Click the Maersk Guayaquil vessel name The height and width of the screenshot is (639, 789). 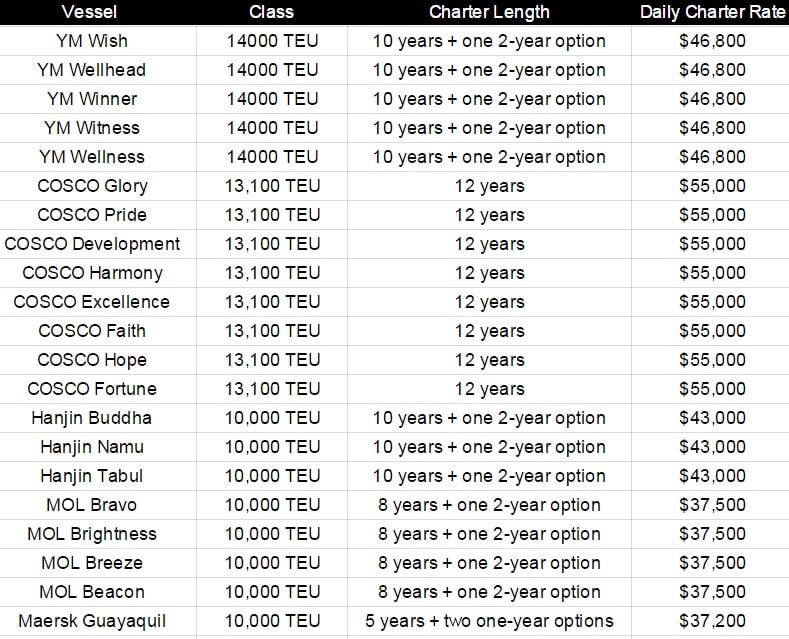[x=91, y=621]
